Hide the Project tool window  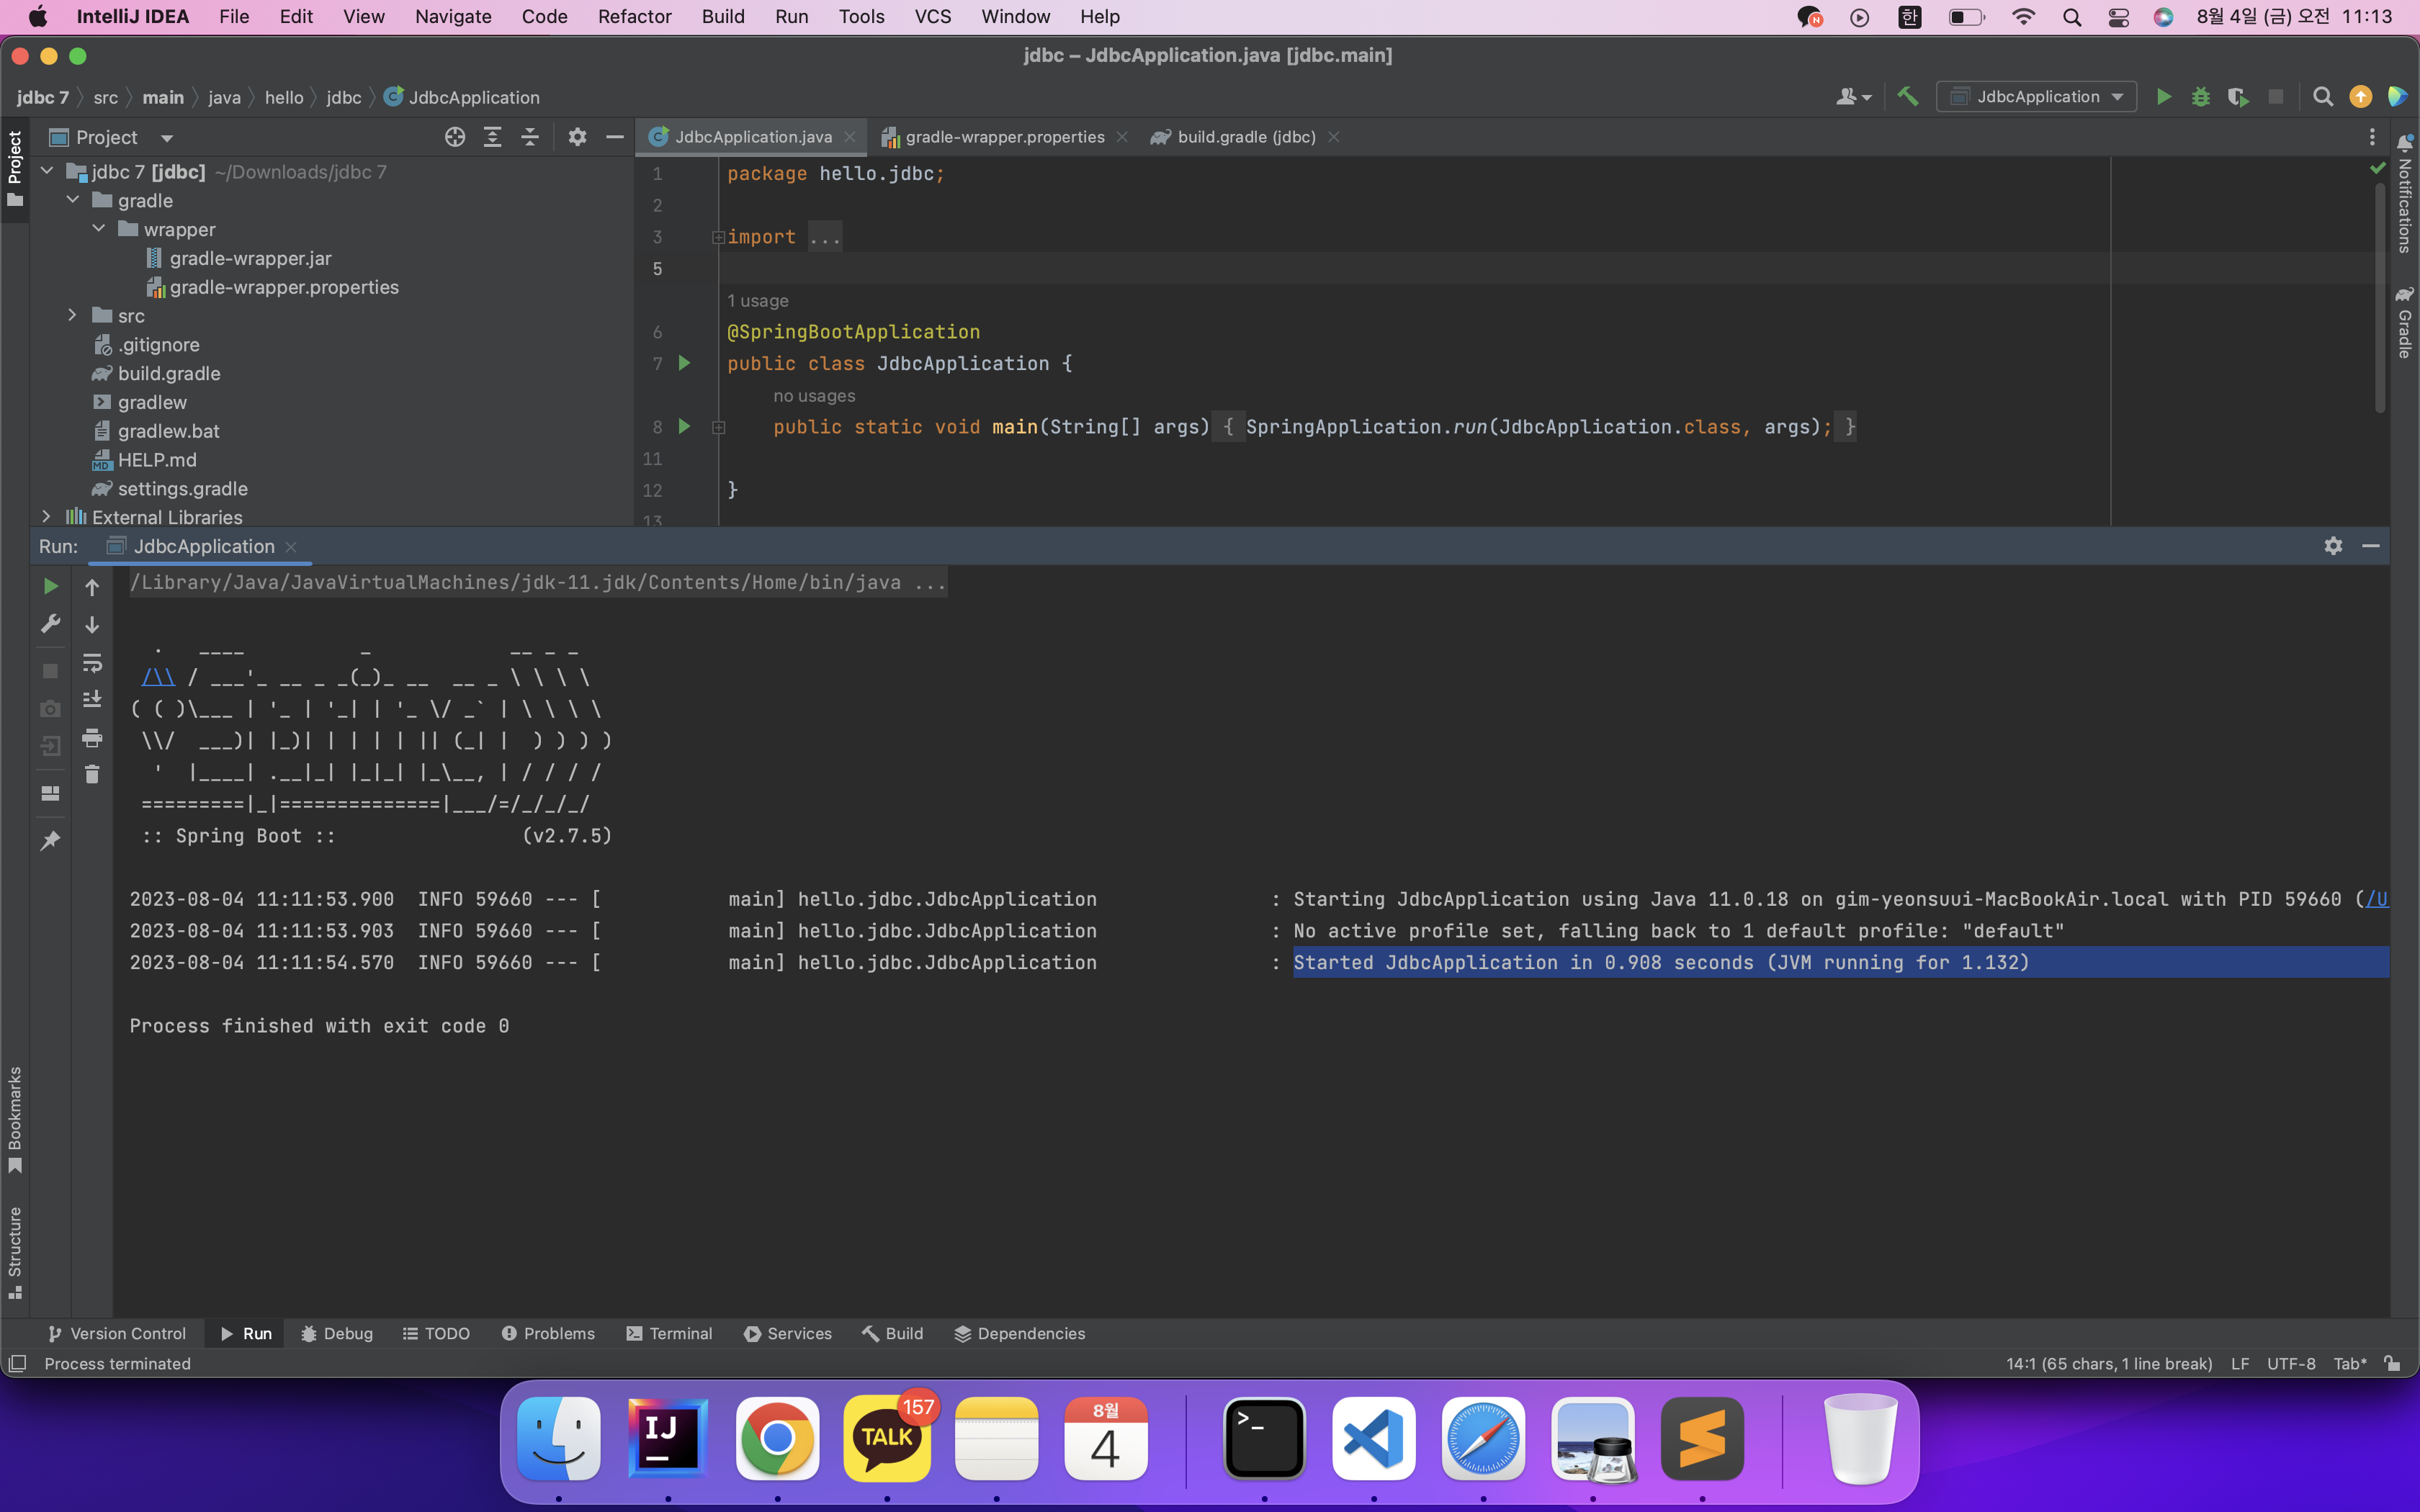615,137
